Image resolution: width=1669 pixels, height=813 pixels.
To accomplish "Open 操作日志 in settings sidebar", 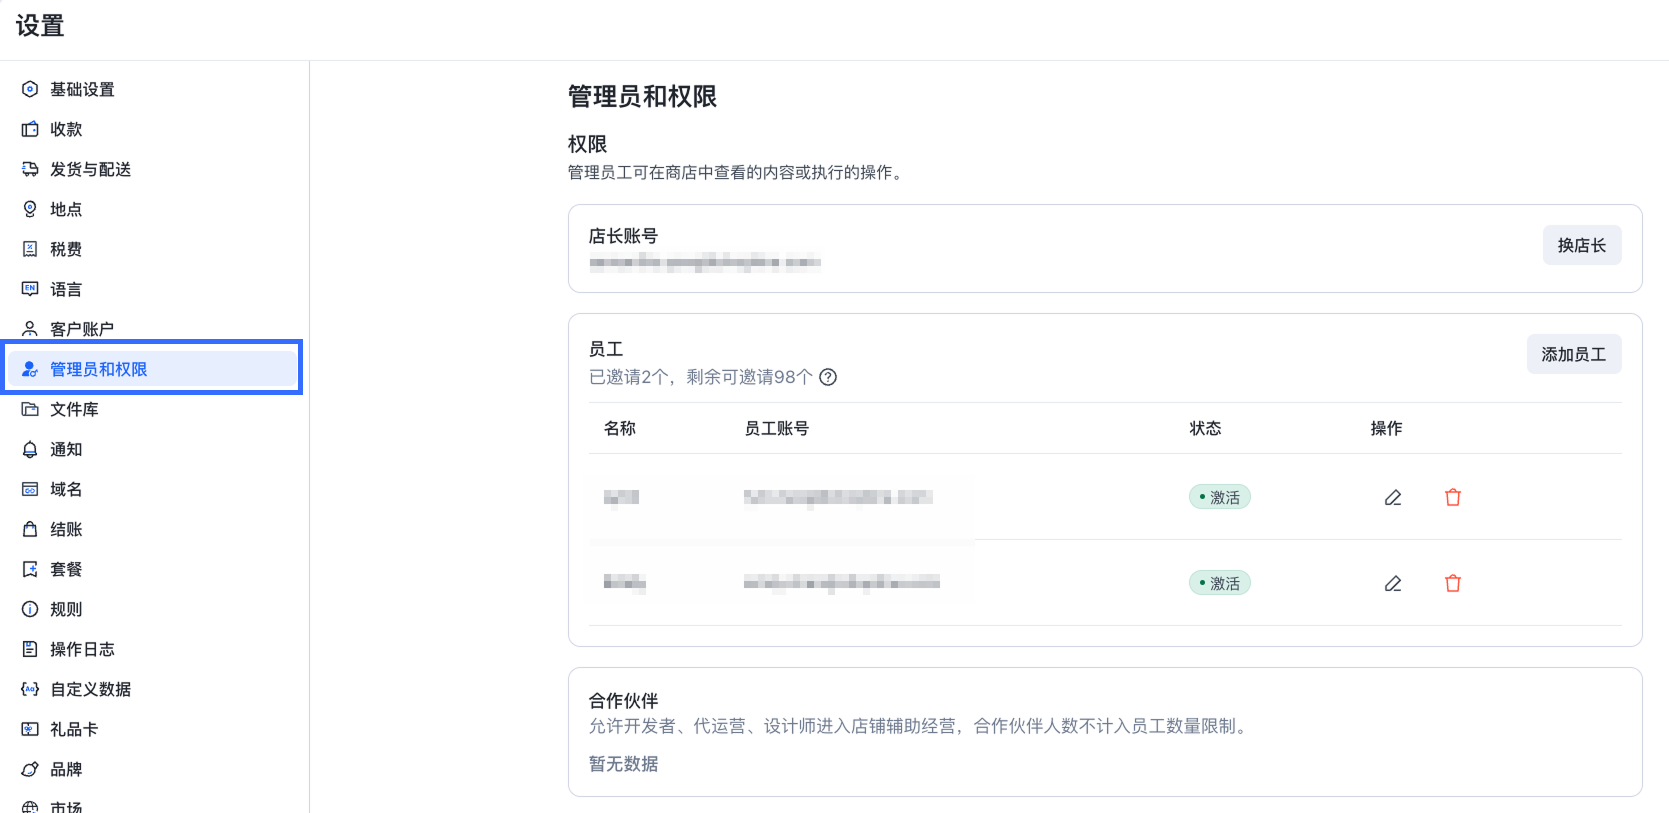I will tap(82, 649).
